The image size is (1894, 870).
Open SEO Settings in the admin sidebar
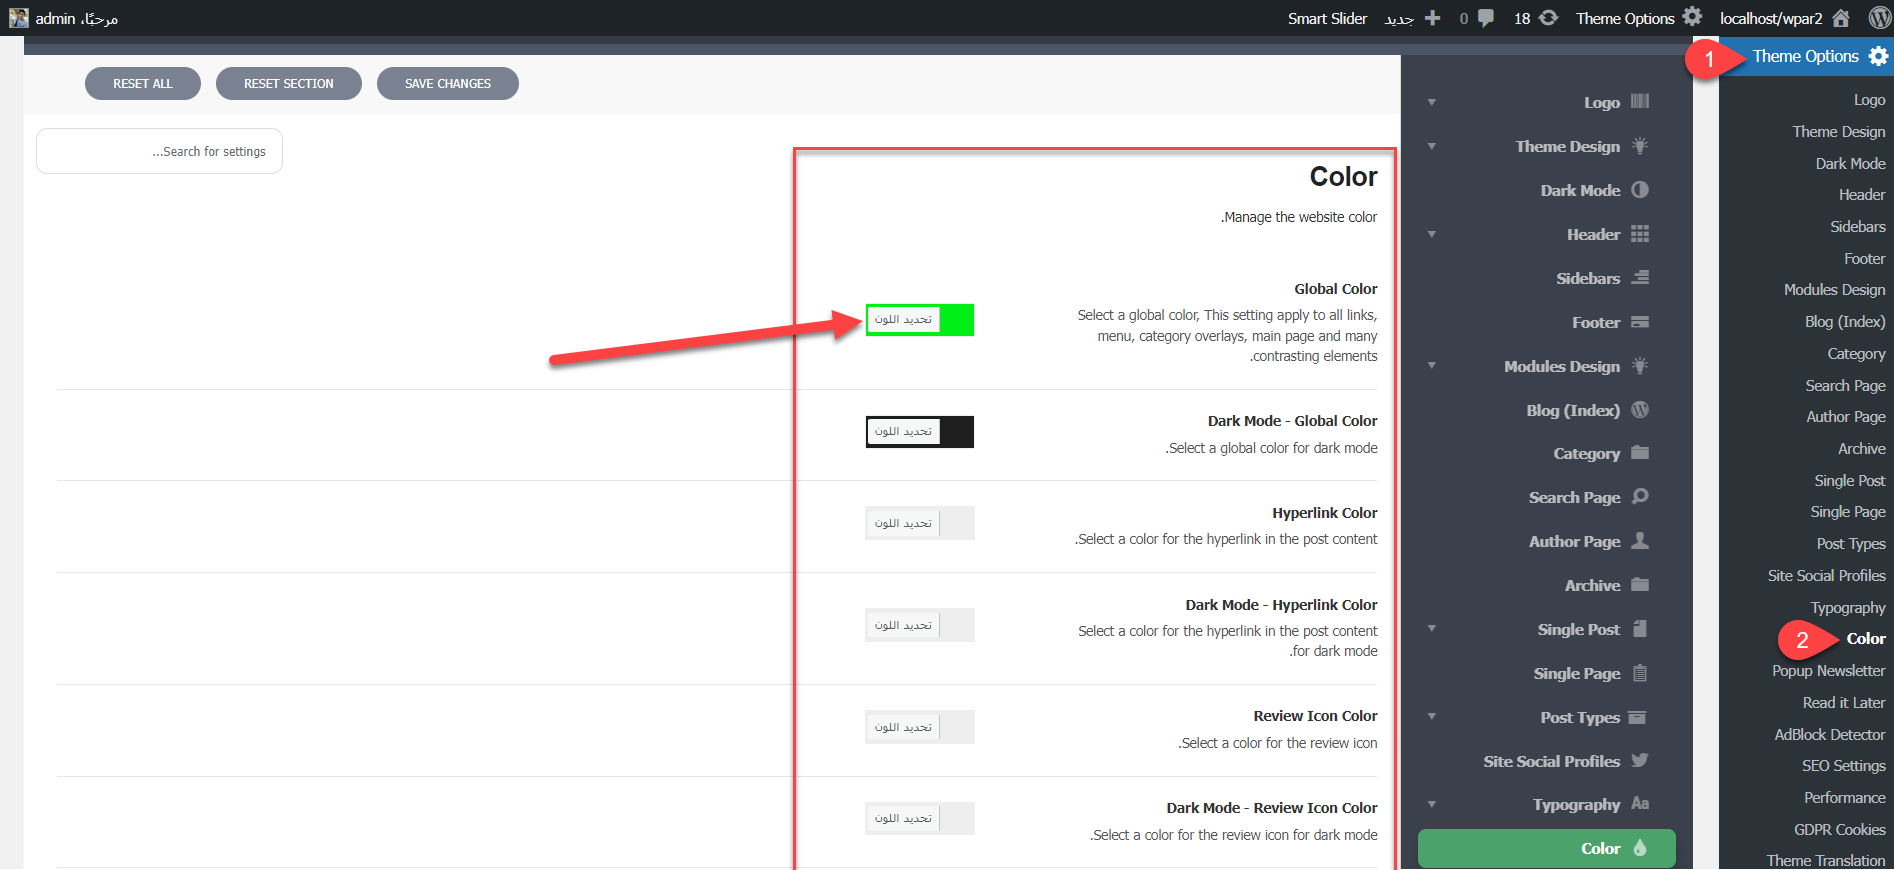tap(1843, 766)
